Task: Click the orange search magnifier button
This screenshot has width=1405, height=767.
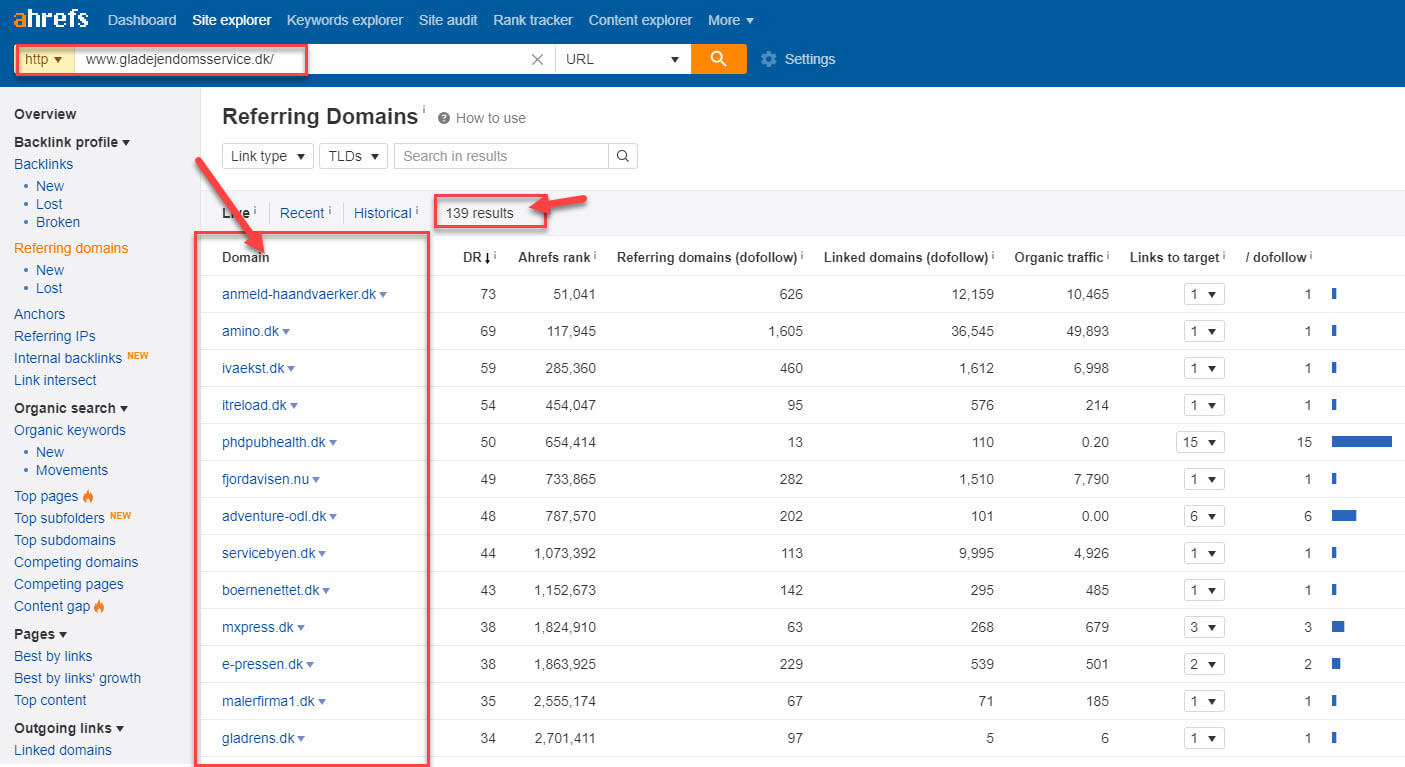Action: pyautogui.click(x=718, y=59)
